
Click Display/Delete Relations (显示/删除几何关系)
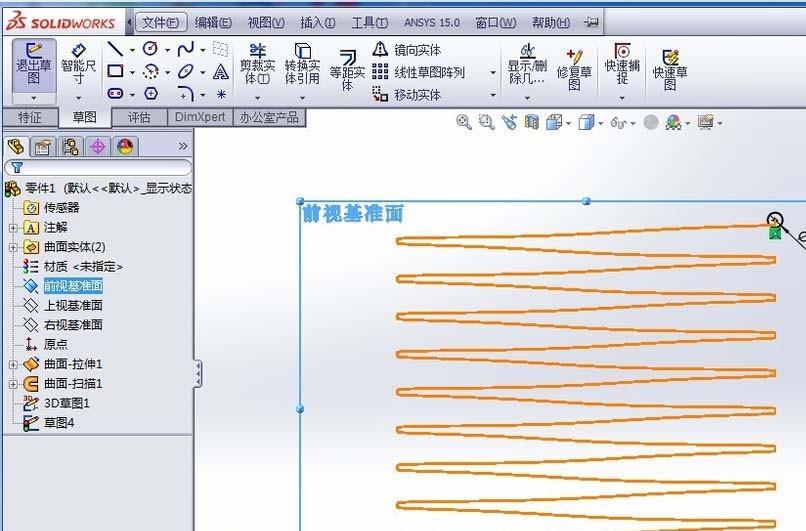coord(527,64)
